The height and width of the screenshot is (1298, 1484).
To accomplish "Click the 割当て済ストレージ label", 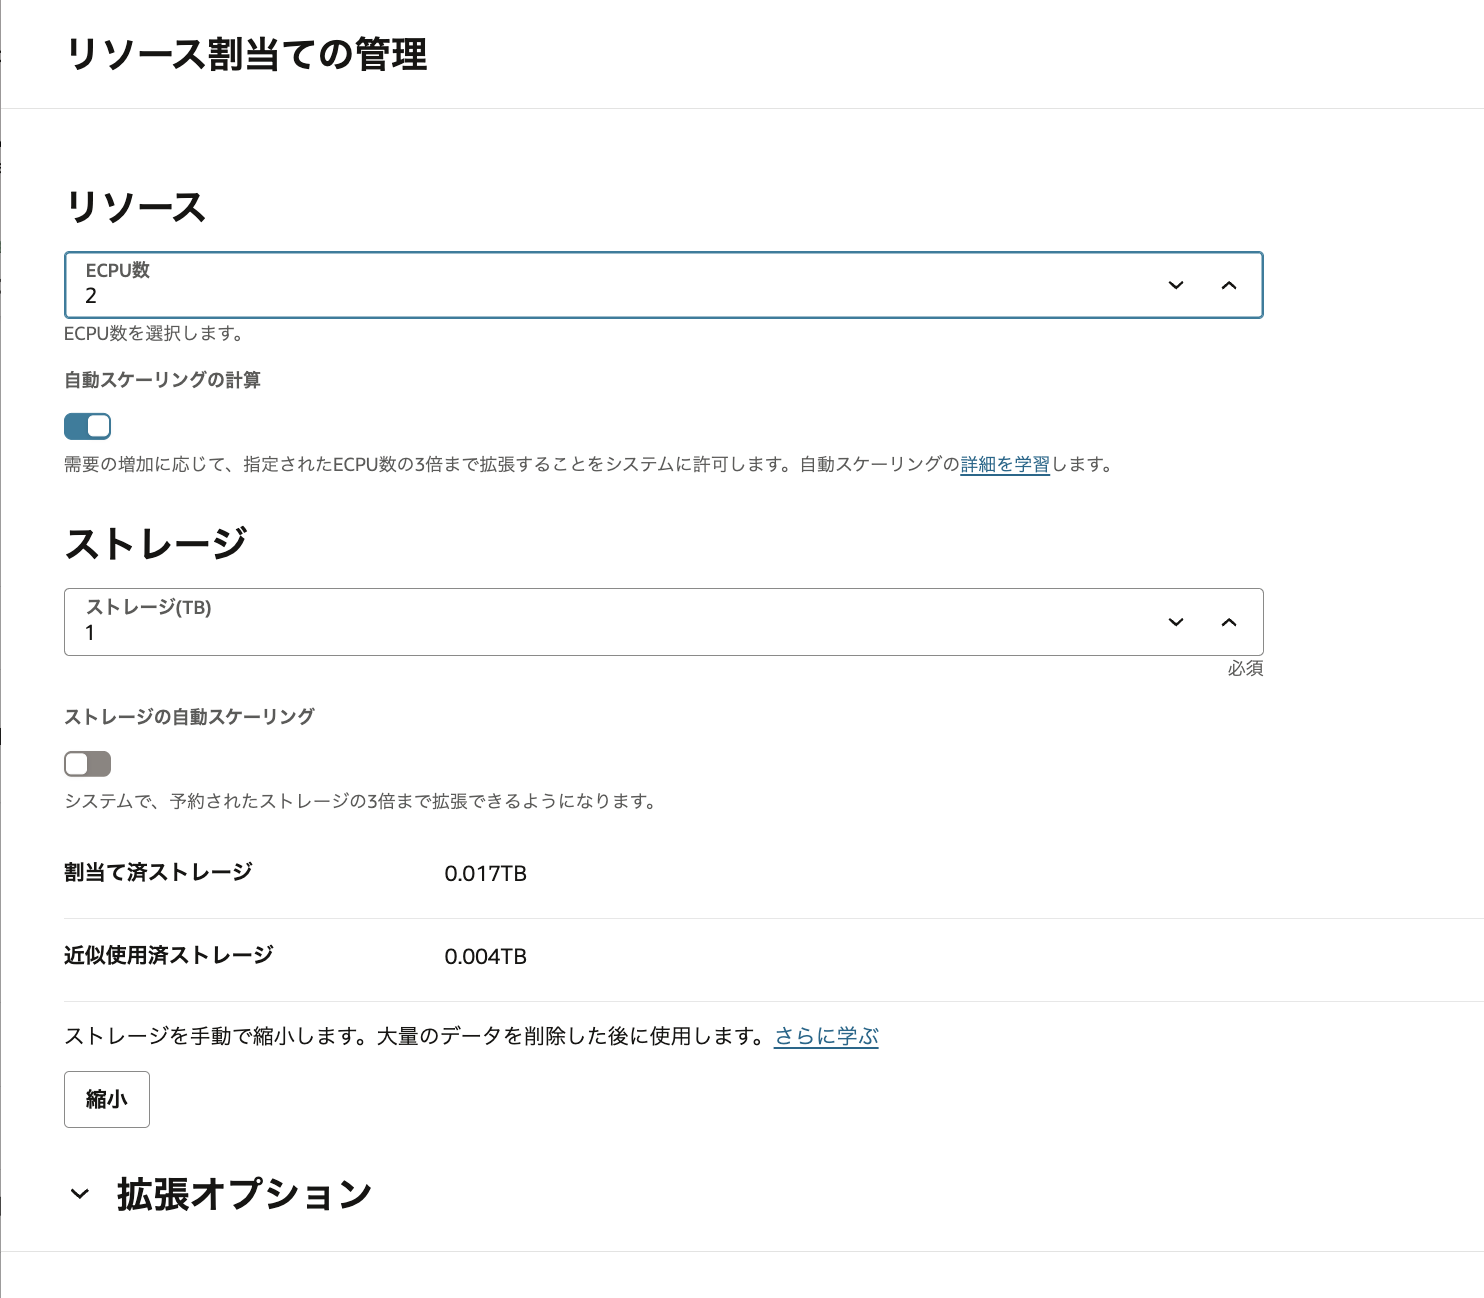I will (158, 872).
